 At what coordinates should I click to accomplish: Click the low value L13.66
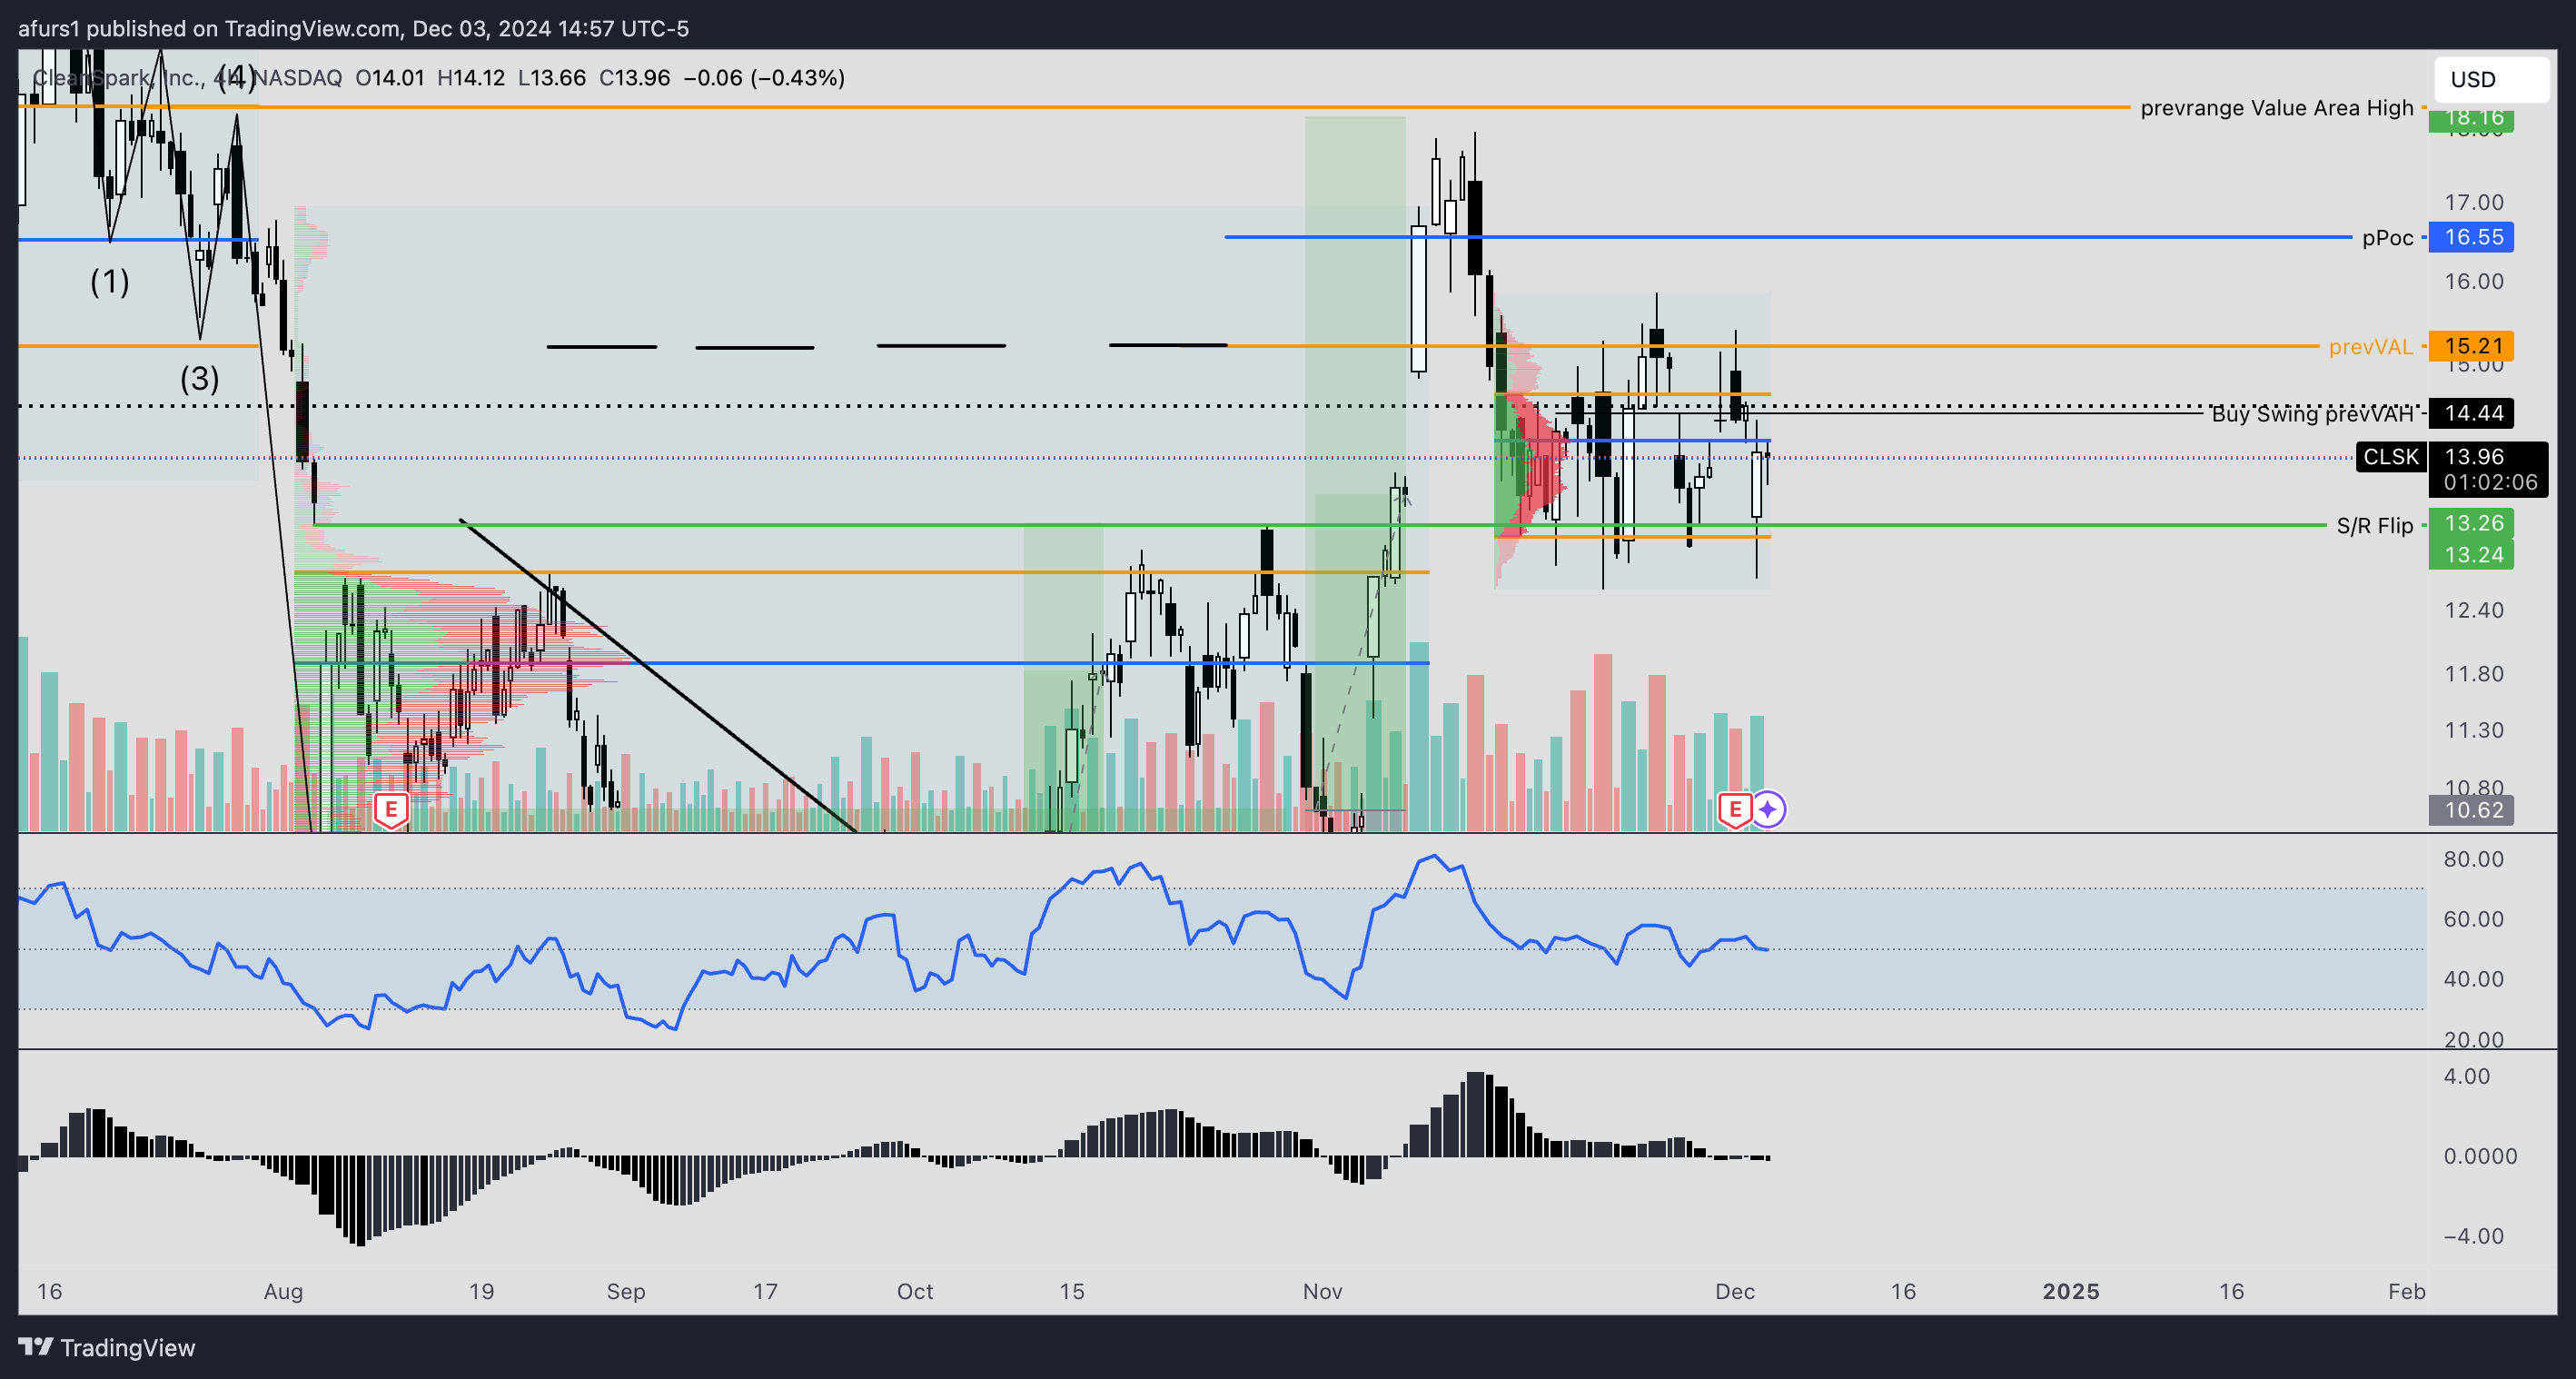[x=552, y=78]
